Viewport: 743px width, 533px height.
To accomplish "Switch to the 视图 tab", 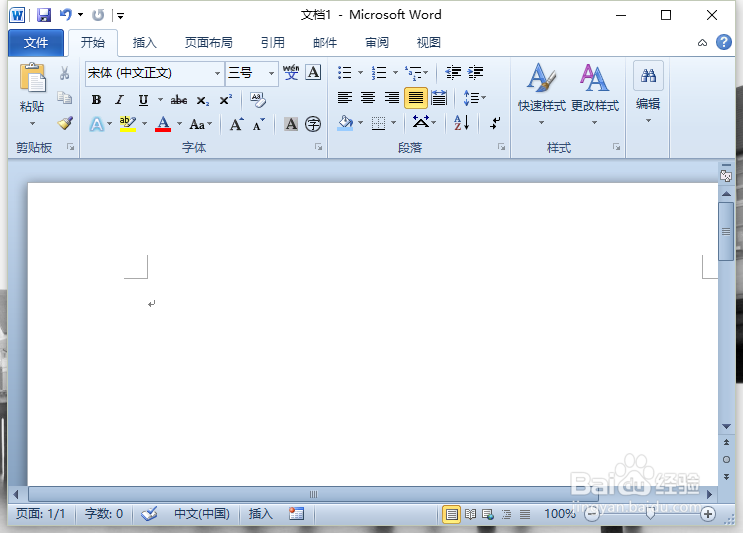I will pos(429,43).
